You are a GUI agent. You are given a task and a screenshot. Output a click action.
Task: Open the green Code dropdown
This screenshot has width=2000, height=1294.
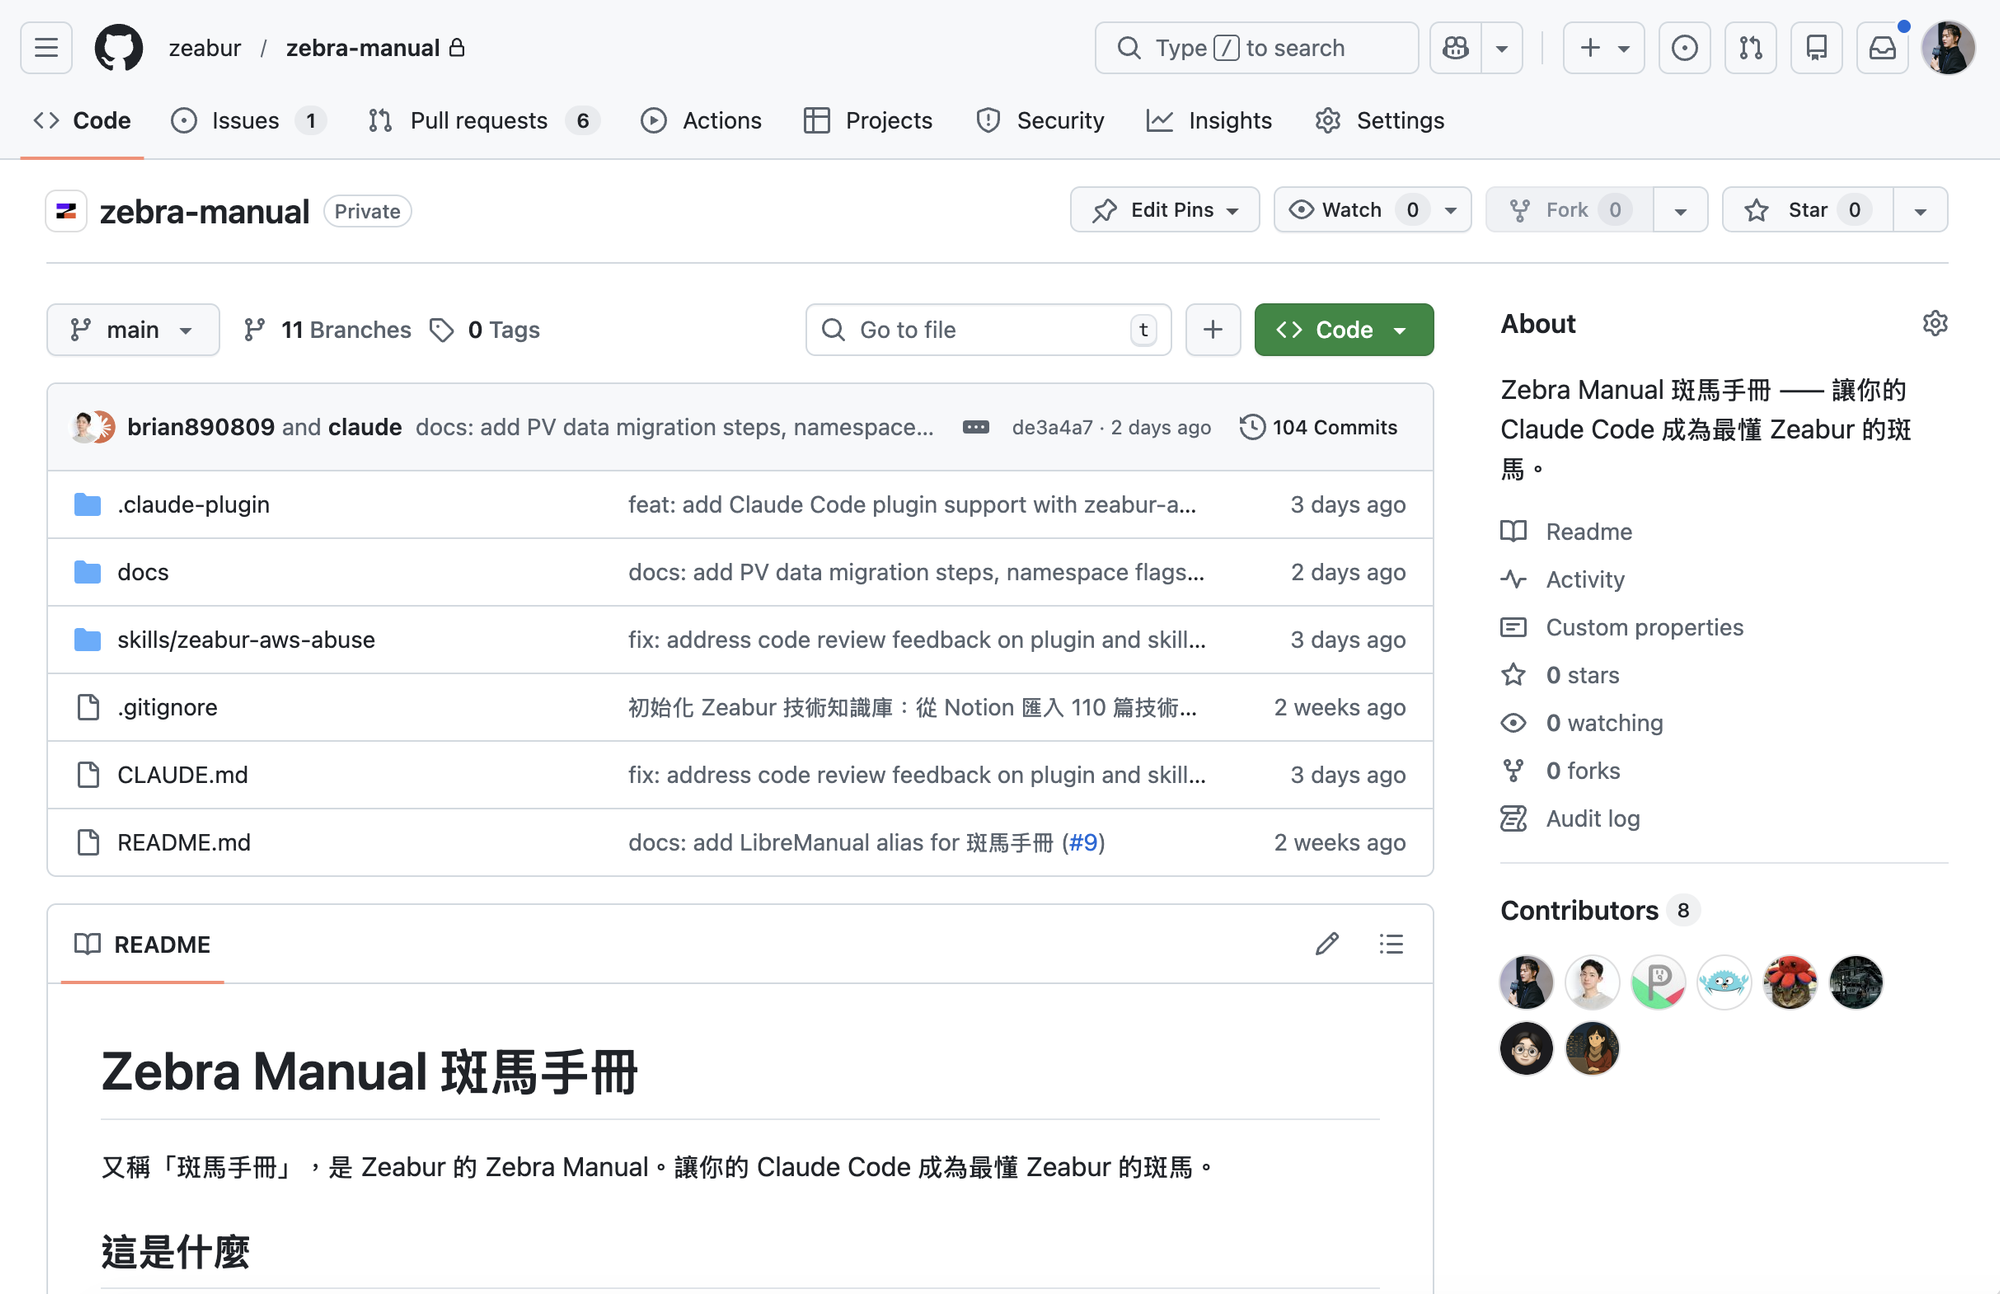tap(1344, 329)
